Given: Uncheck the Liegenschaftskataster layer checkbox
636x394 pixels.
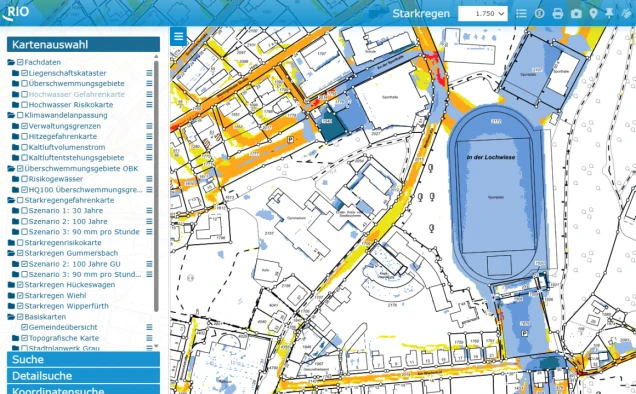Looking at the screenshot, I should (x=24, y=73).
